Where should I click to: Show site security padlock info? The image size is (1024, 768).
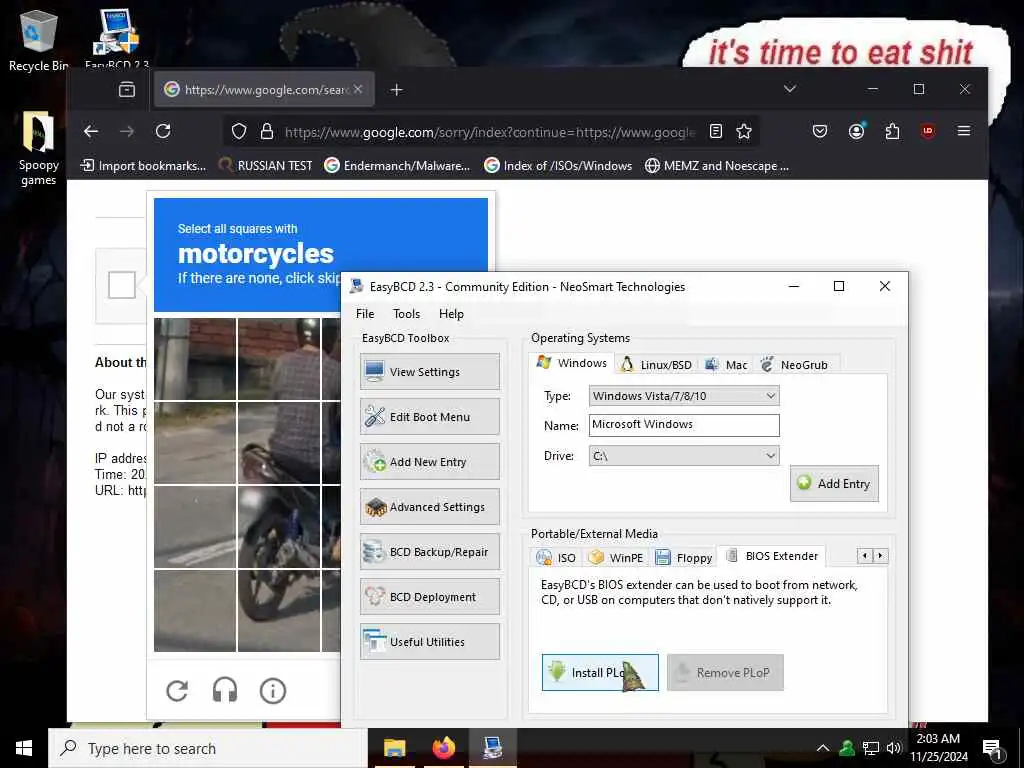click(x=266, y=132)
